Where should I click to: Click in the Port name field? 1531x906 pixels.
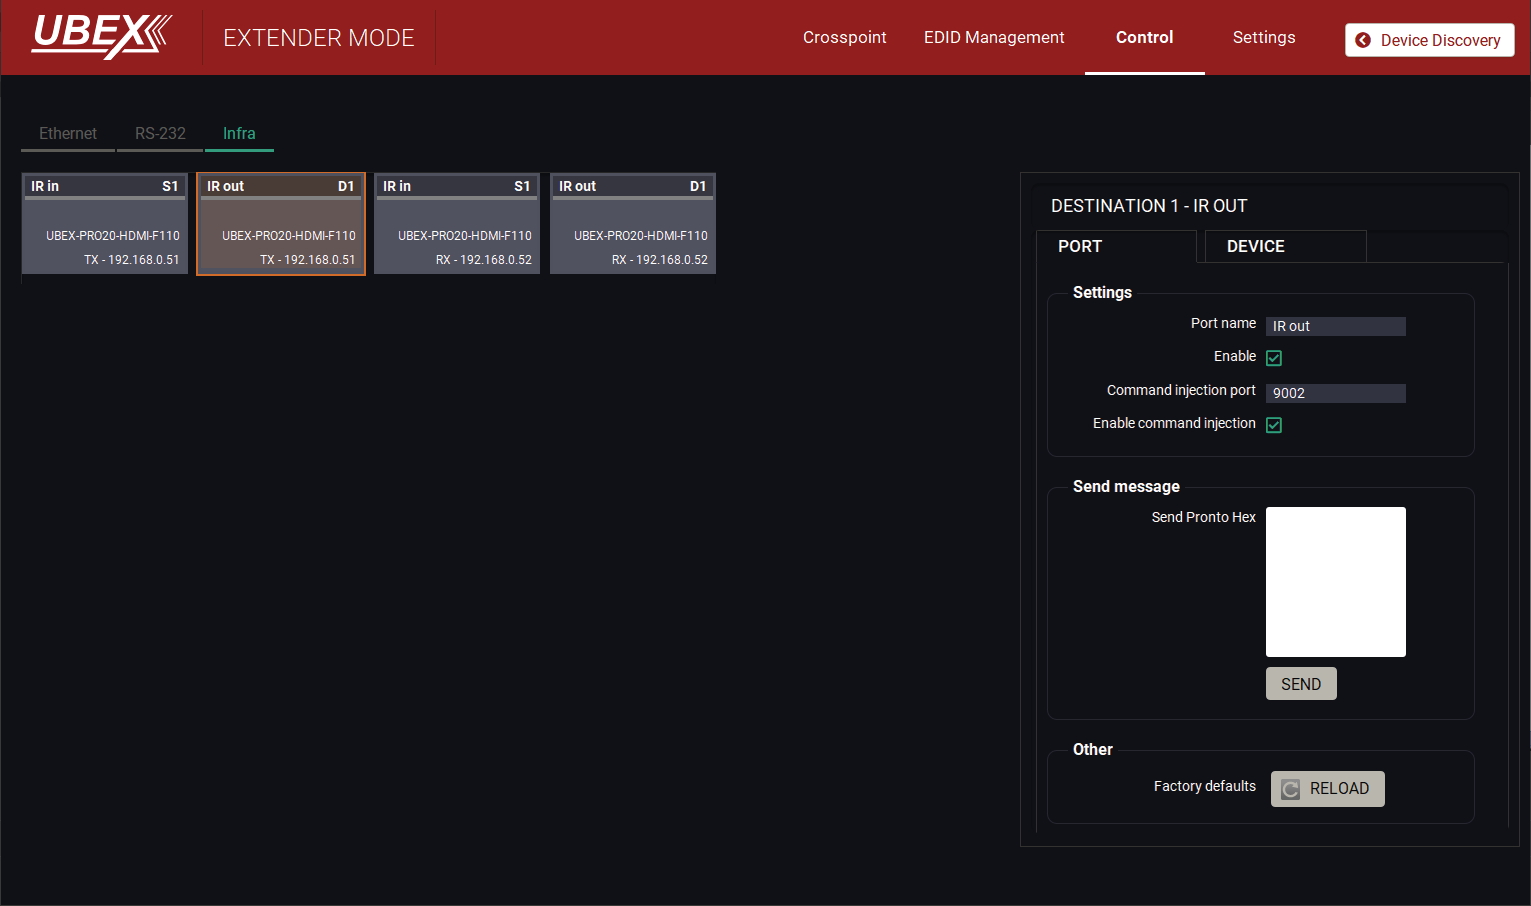[x=1335, y=326]
